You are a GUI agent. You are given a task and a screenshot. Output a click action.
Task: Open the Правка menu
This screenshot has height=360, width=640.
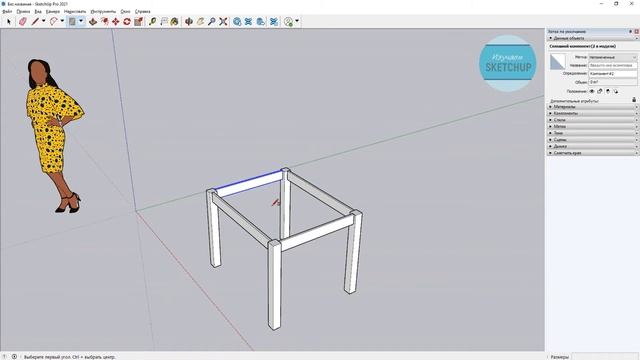[23, 11]
